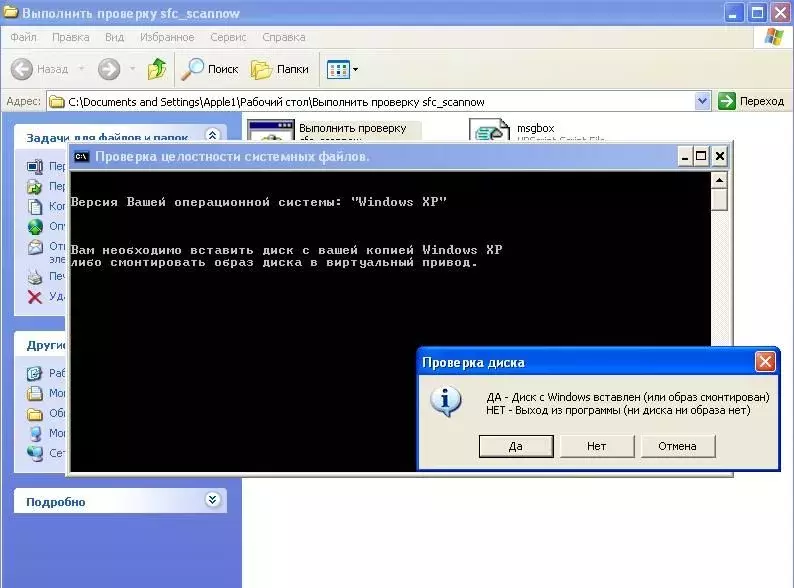Click the publish to web globe icon
This screenshot has width=794, height=588.
pos(35,226)
